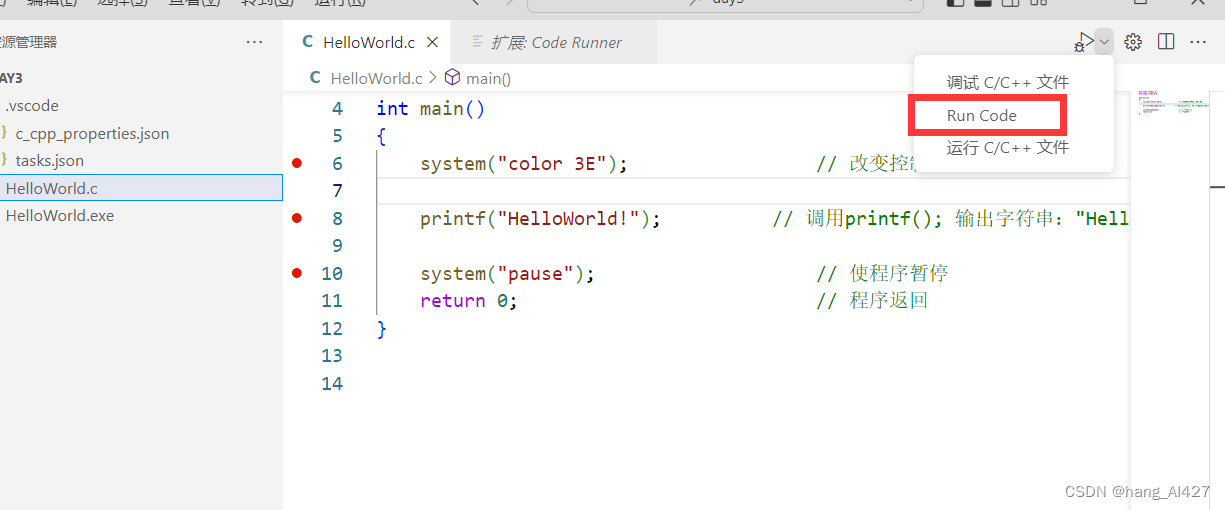The height and width of the screenshot is (510, 1225).
Task: Click HelloWorld.c in the breadcrumb
Action: 377,78
